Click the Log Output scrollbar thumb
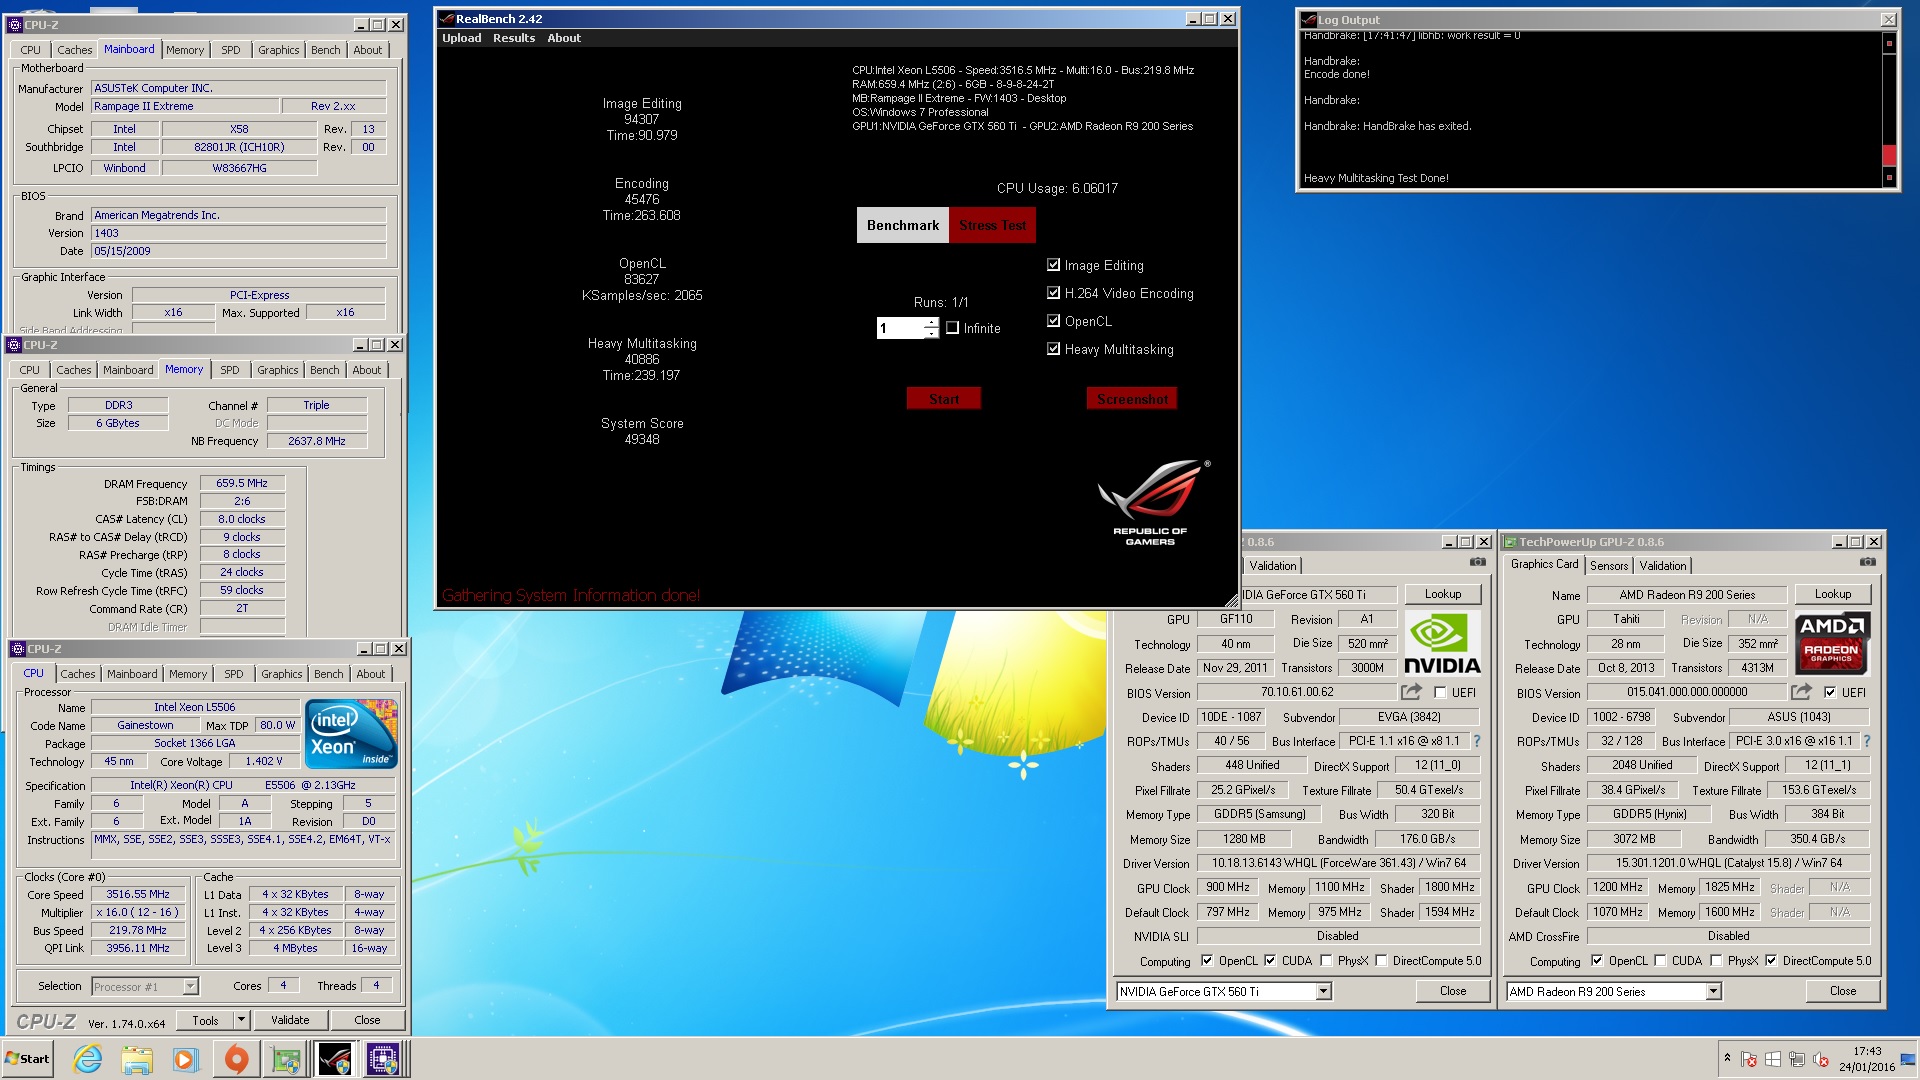Image resolution: width=1920 pixels, height=1080 pixels. point(1889,155)
